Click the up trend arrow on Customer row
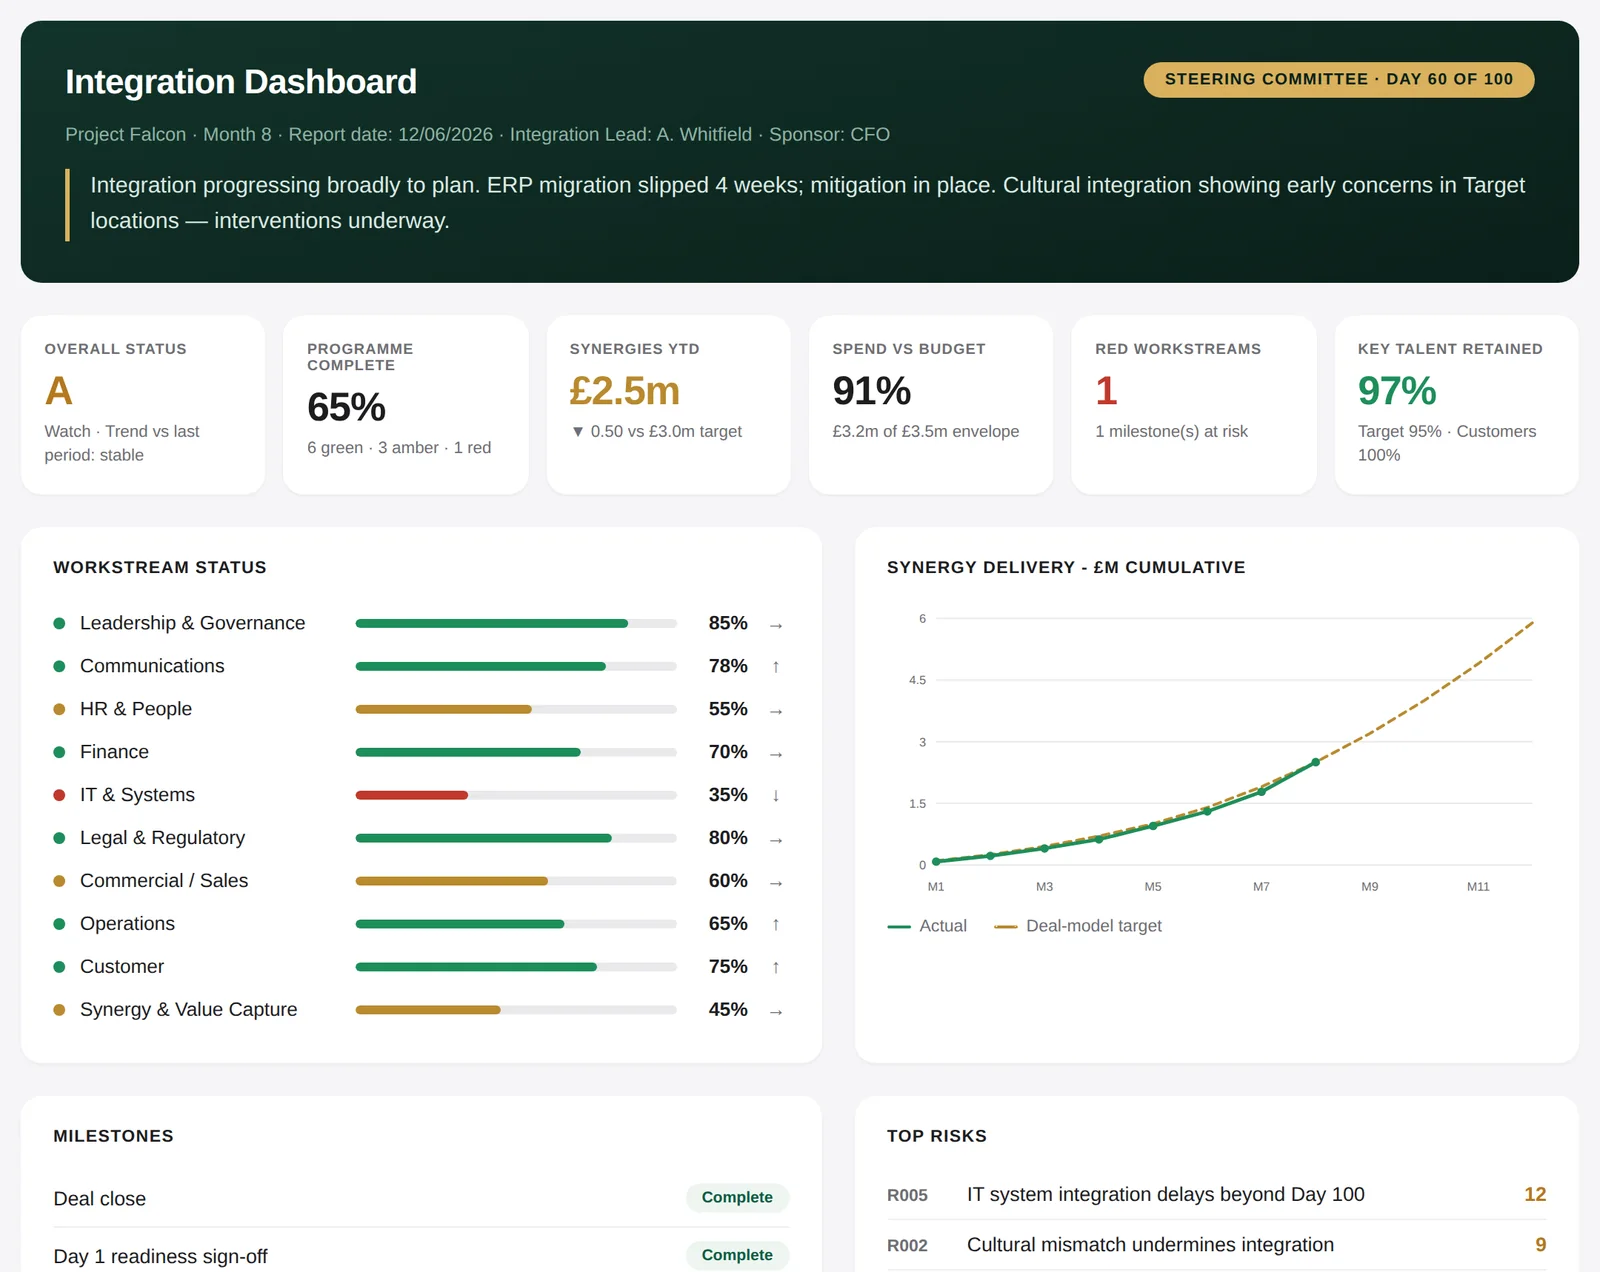This screenshot has height=1272, width=1600. pos(776,967)
